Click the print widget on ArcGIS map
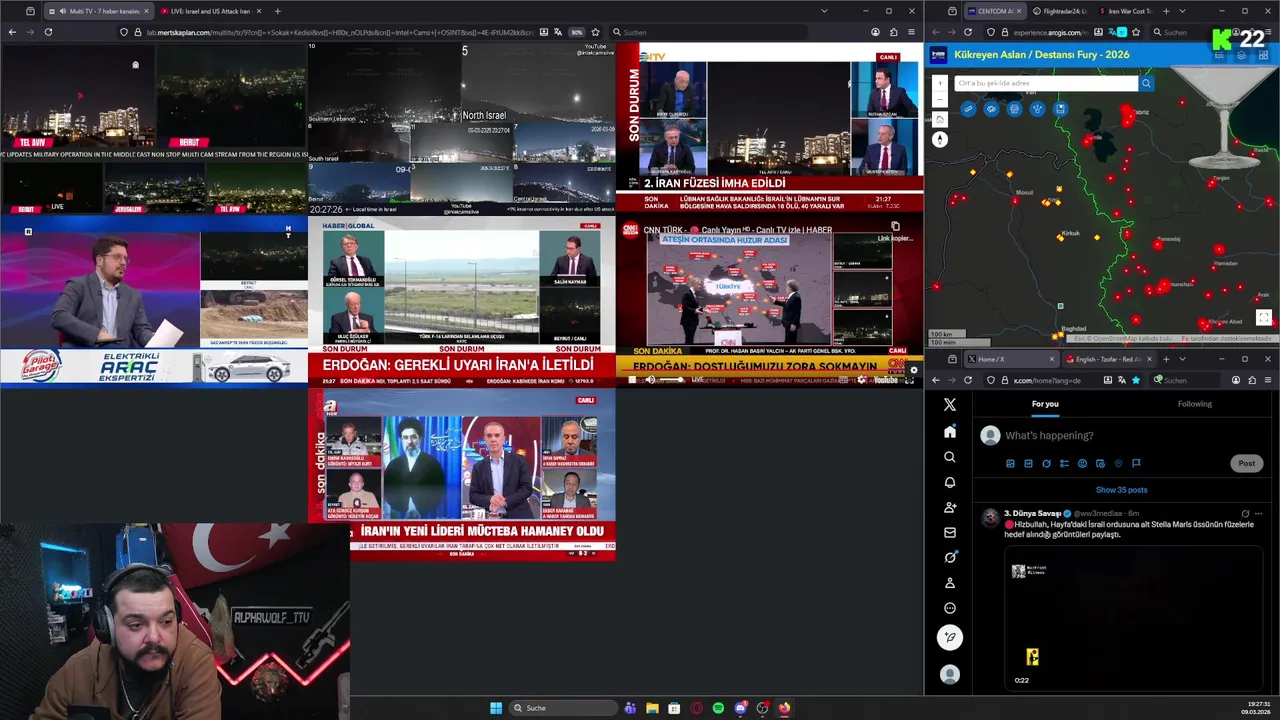The image size is (1280, 720). (x=1014, y=109)
